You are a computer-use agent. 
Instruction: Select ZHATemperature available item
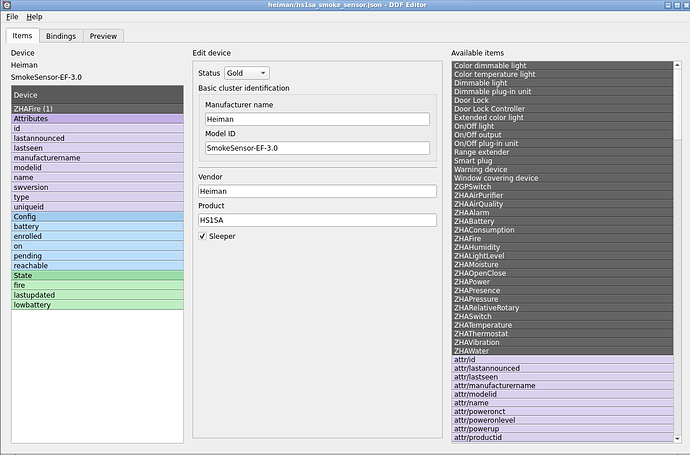tap(562, 325)
